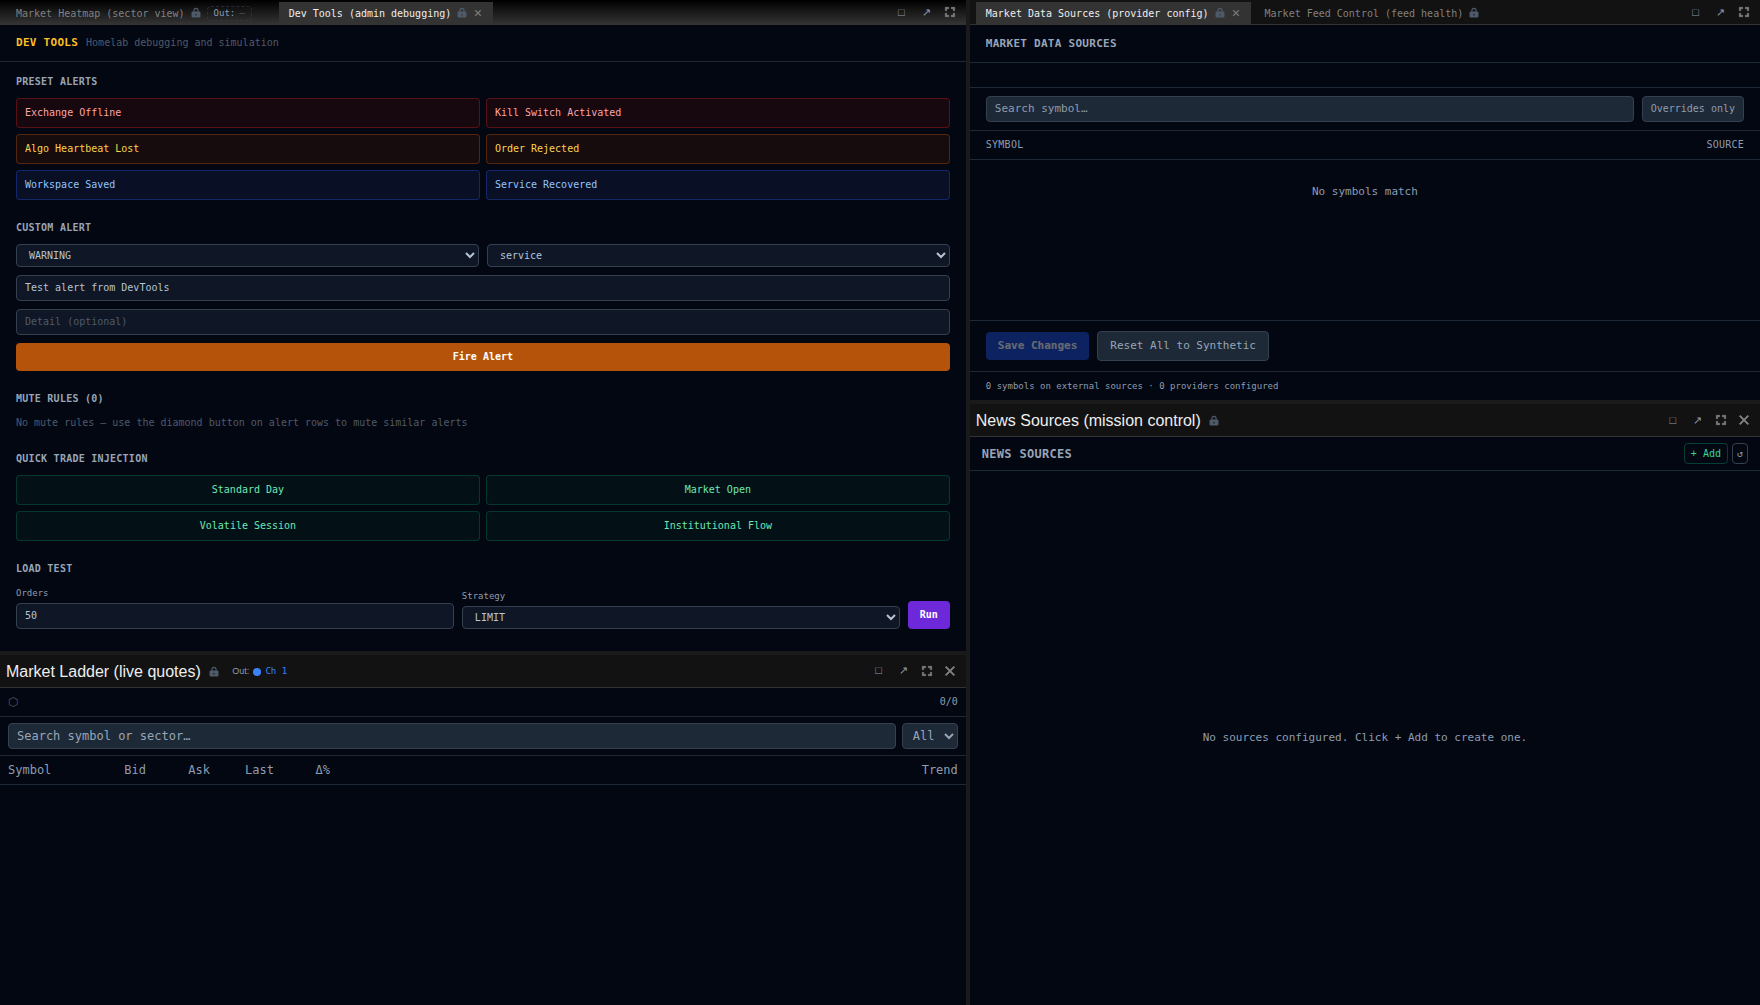Click Reset All to Synthetic

click(1182, 346)
